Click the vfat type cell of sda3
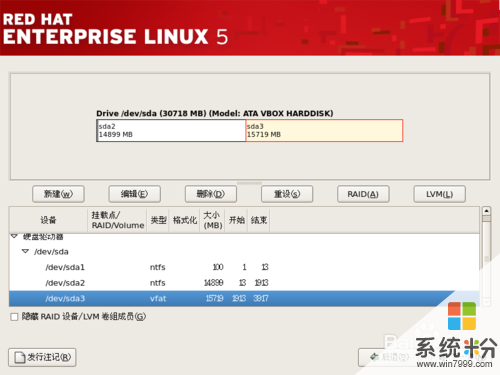This screenshot has width=500, height=375. coord(158,299)
